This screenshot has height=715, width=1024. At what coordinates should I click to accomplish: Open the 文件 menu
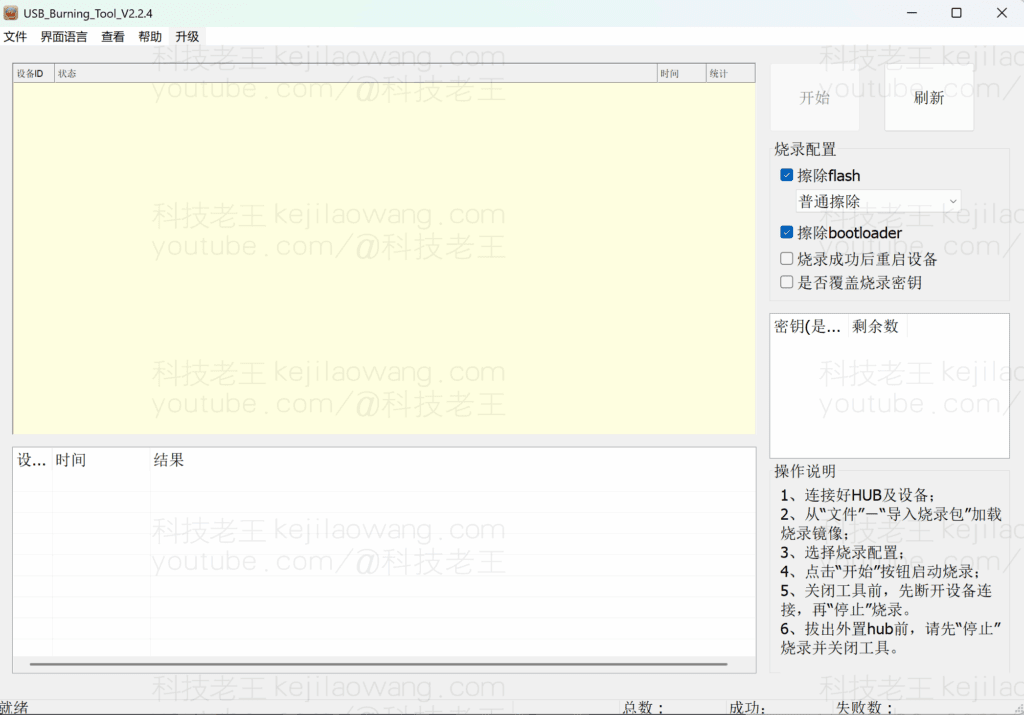click(15, 37)
